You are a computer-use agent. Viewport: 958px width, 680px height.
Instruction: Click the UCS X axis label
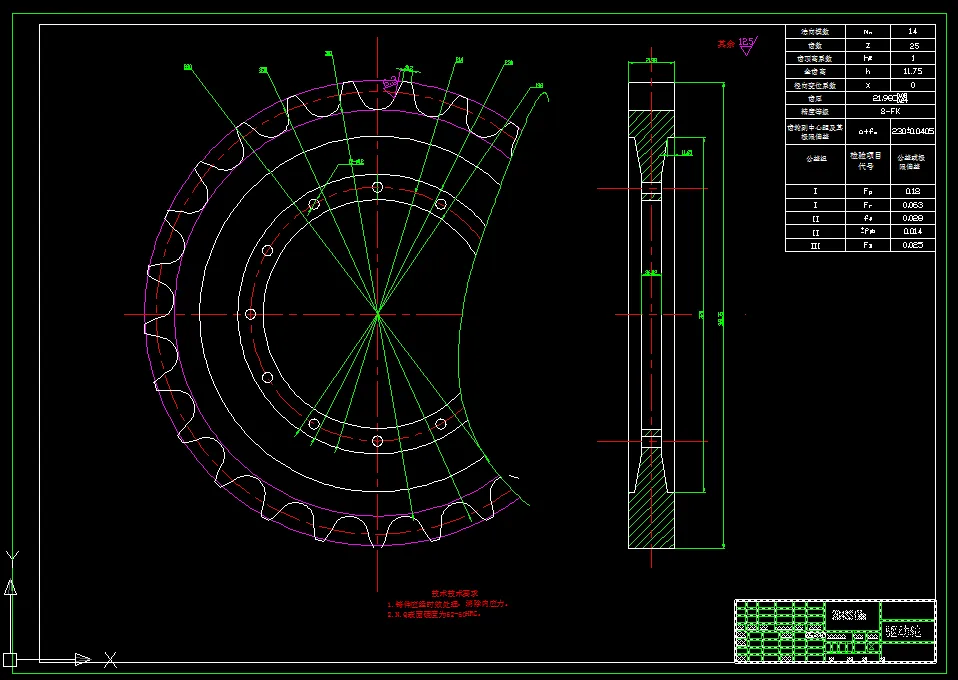(110, 660)
